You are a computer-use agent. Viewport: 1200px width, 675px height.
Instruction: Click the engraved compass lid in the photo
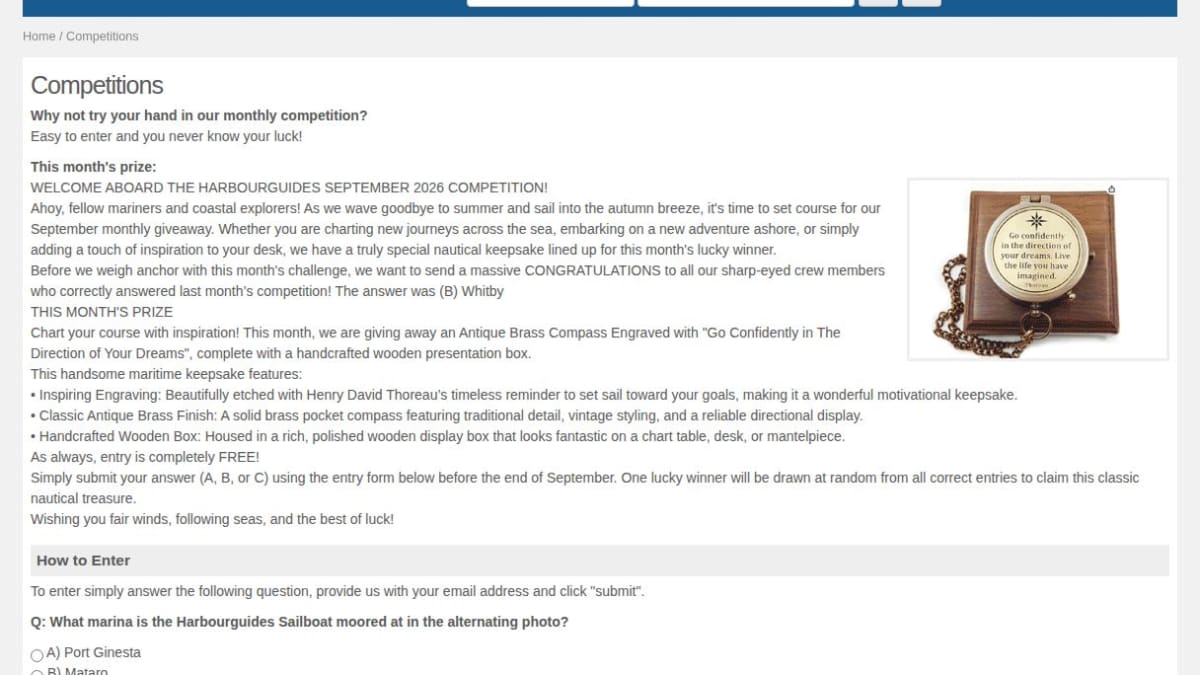[1036, 248]
